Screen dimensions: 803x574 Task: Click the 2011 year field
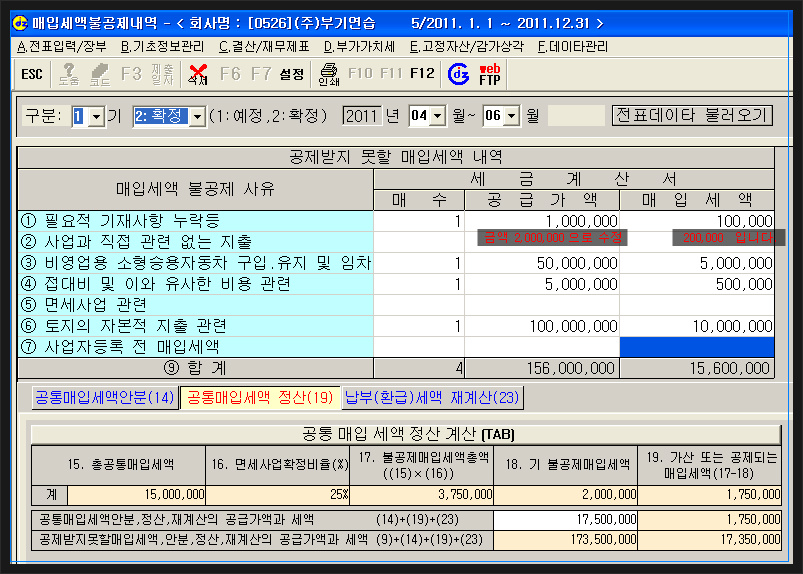coord(362,116)
